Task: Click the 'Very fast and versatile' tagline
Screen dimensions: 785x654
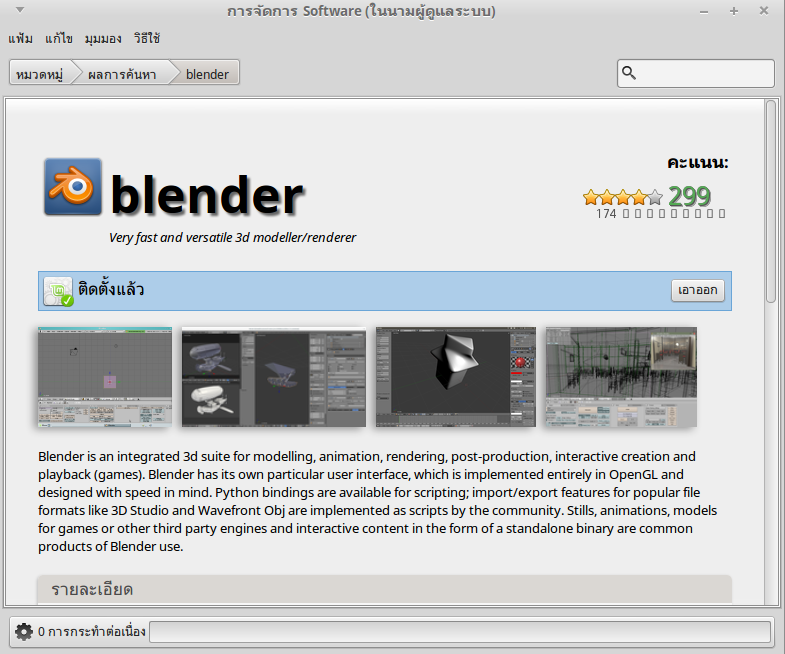Action: click(232, 237)
